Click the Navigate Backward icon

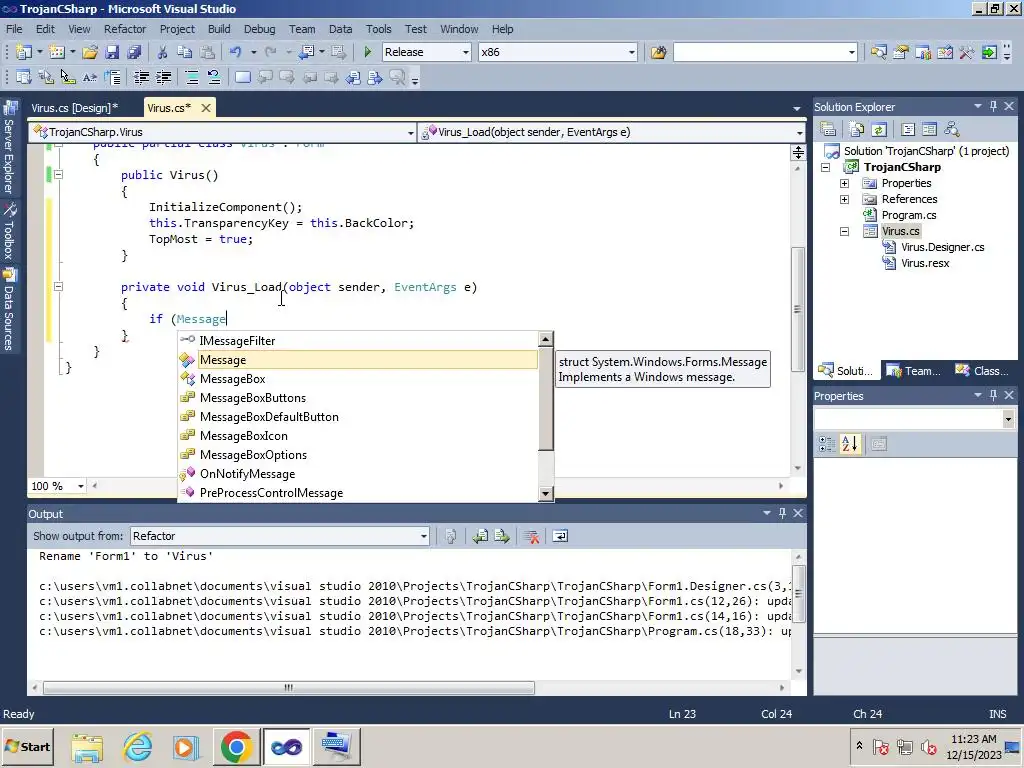(306, 52)
